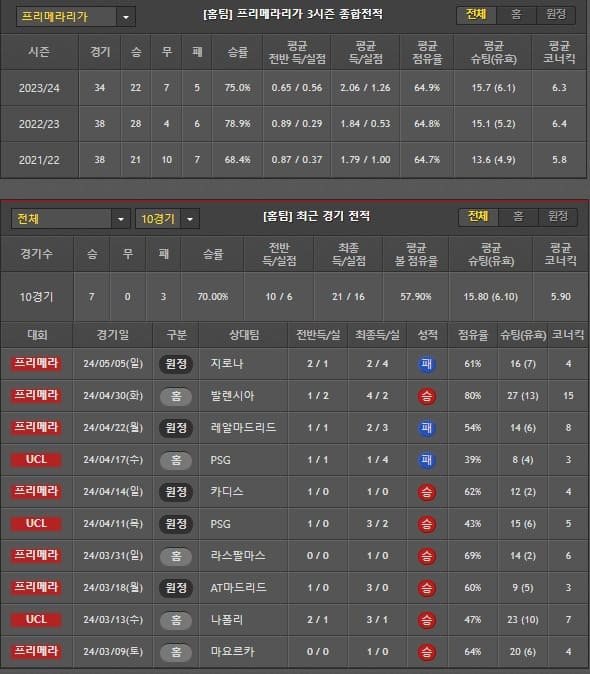This screenshot has height=674, width=590.
Task: Click opponent name 레알마드리드
Action: pos(243,427)
